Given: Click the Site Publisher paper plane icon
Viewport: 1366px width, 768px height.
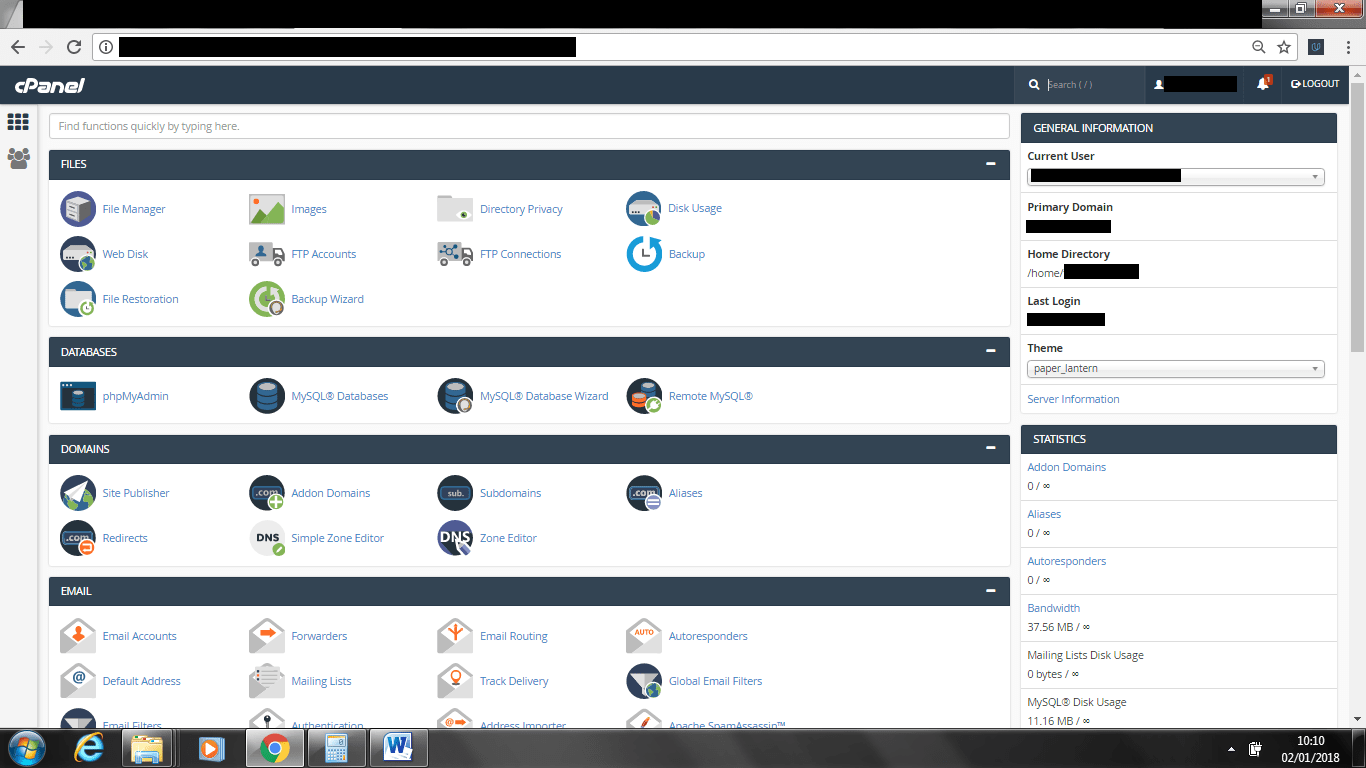Looking at the screenshot, I should [x=78, y=493].
